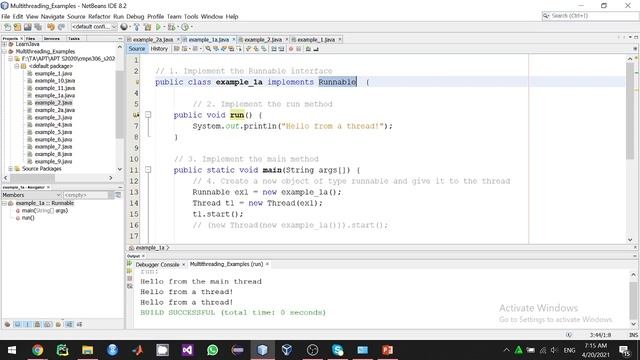Open the Refactor menu
Screen dimensions: 640x360
[99, 16]
